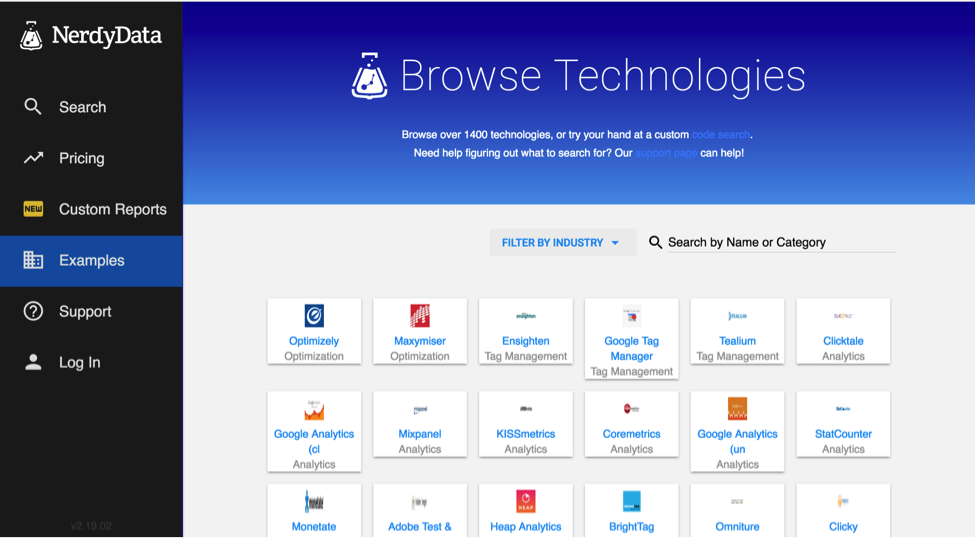
Task: Click the NEW badge icon beside Custom Reports
Action: pyautogui.click(x=33, y=209)
